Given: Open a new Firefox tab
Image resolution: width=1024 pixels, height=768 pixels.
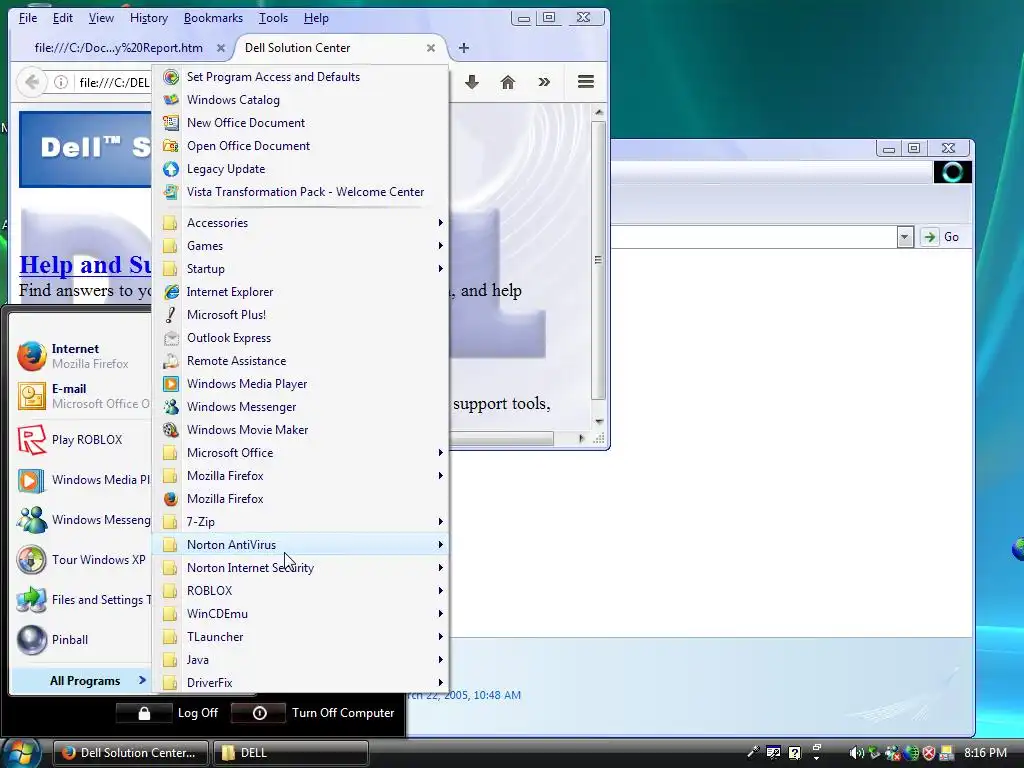Looking at the screenshot, I should (464, 48).
